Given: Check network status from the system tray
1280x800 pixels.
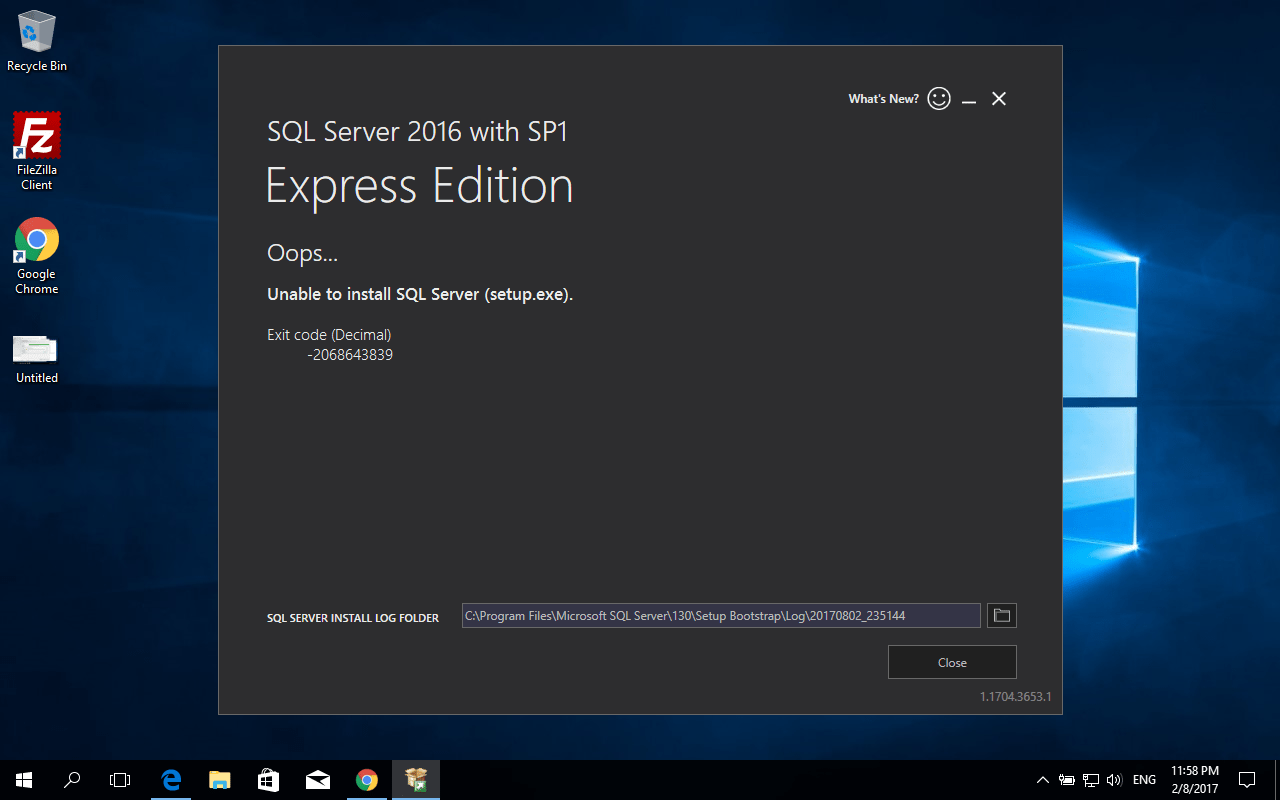Looking at the screenshot, I should [1089, 779].
